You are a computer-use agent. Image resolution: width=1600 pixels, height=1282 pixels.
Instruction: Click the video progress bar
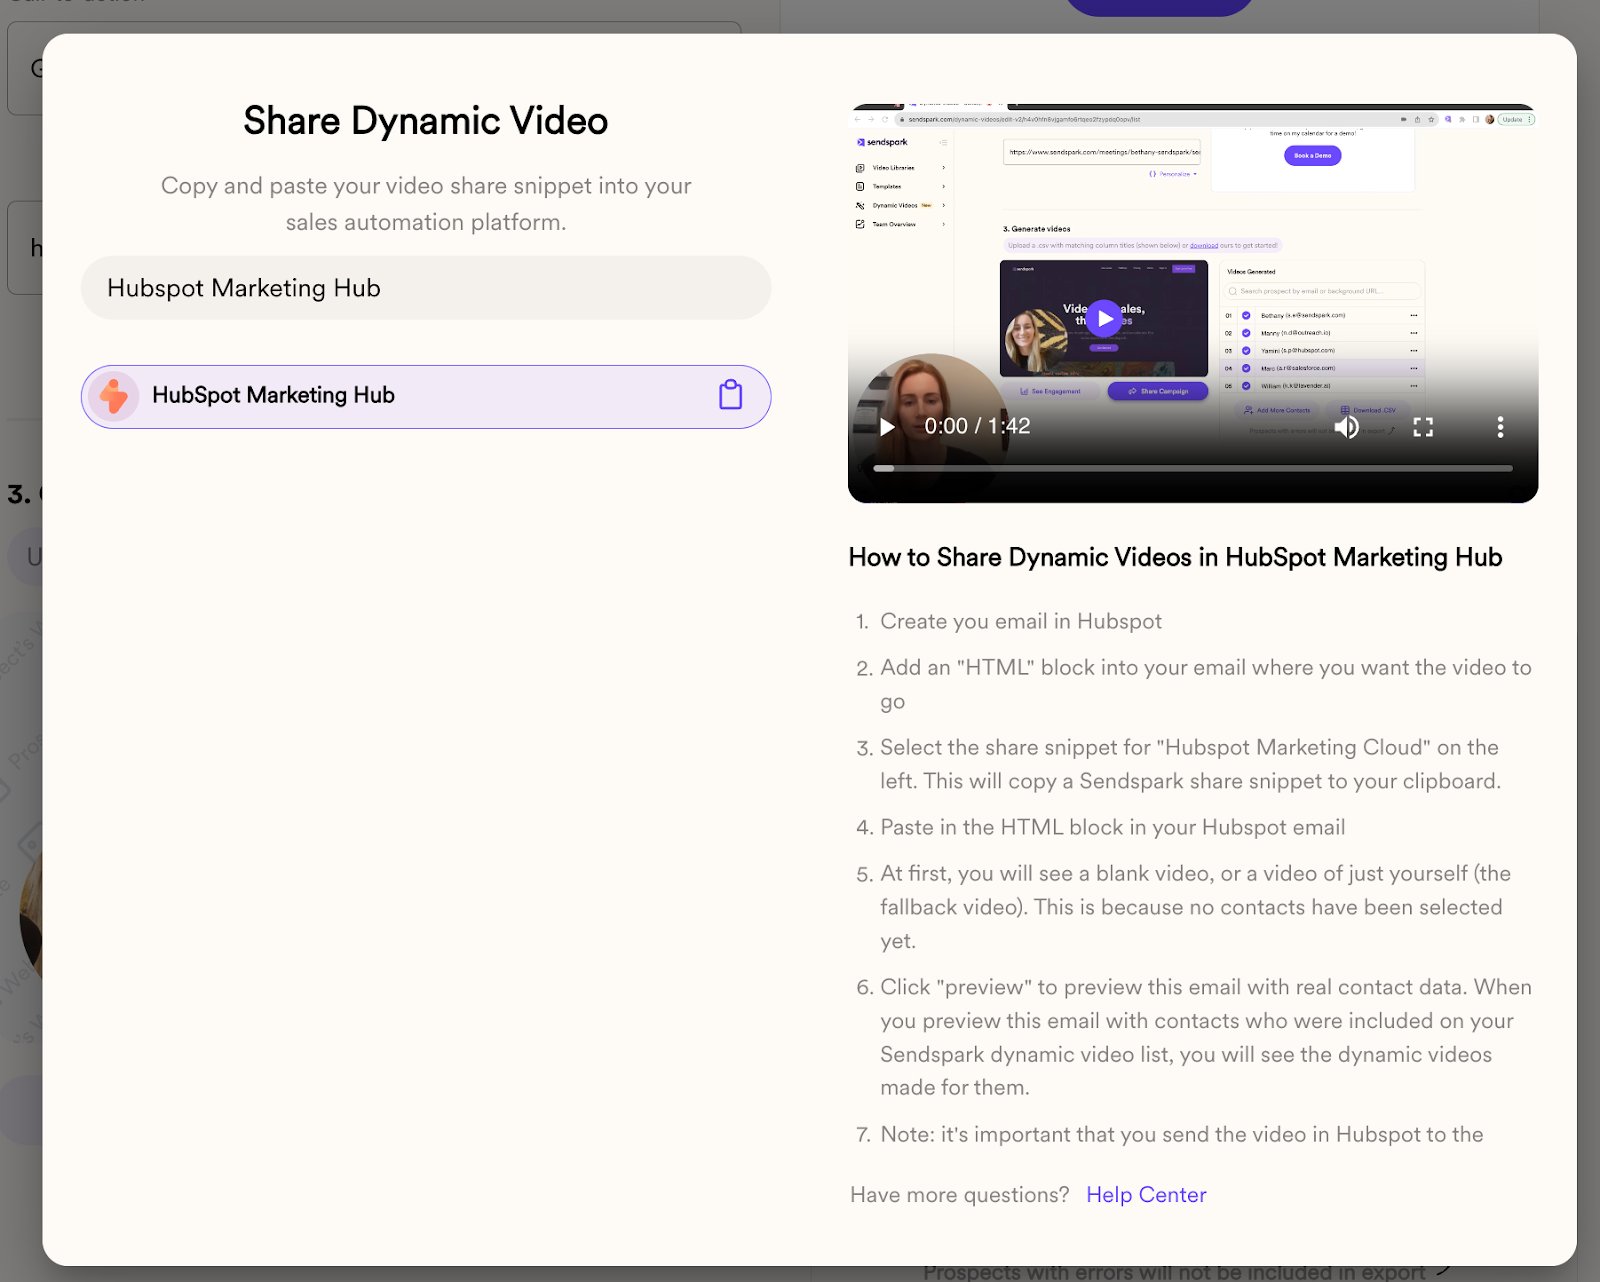click(1193, 468)
